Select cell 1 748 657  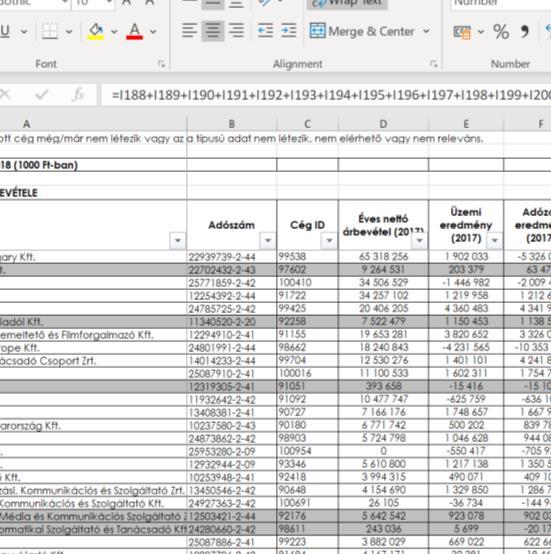tap(466, 412)
